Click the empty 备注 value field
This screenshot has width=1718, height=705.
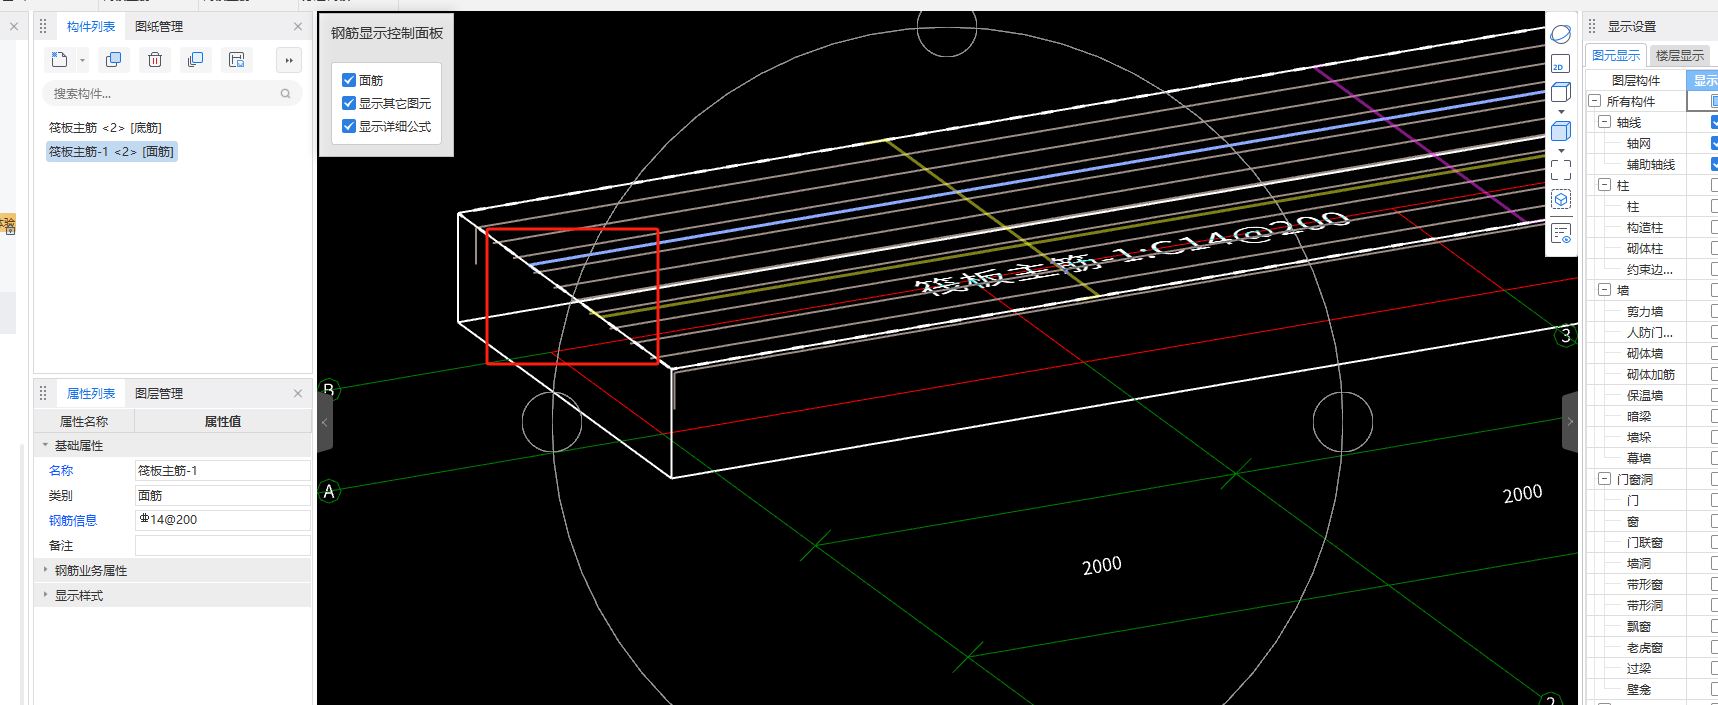tap(222, 545)
